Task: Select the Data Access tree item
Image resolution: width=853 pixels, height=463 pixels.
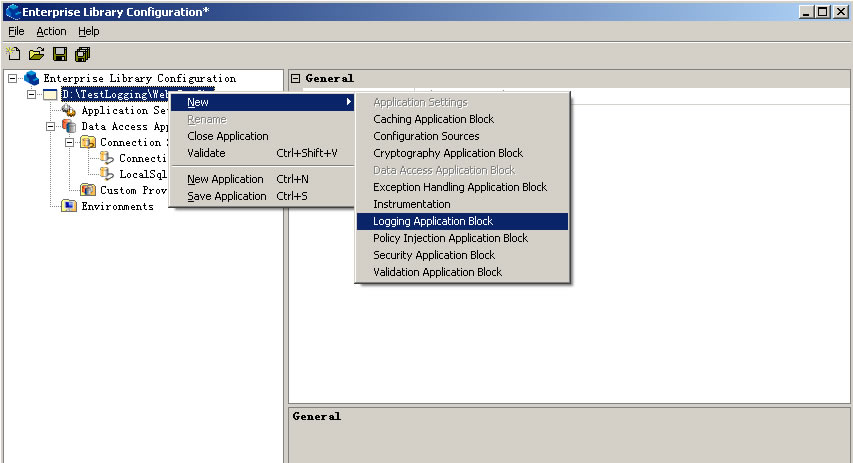Action: click(x=125, y=126)
